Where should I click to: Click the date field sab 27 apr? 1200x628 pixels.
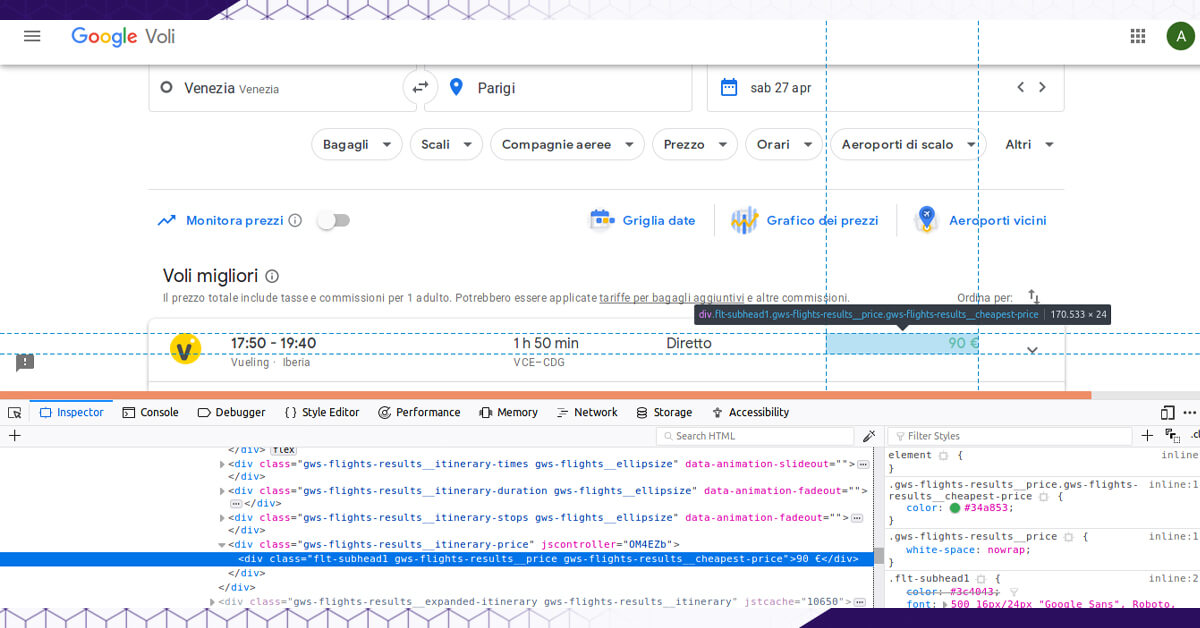pyautogui.click(x=885, y=88)
